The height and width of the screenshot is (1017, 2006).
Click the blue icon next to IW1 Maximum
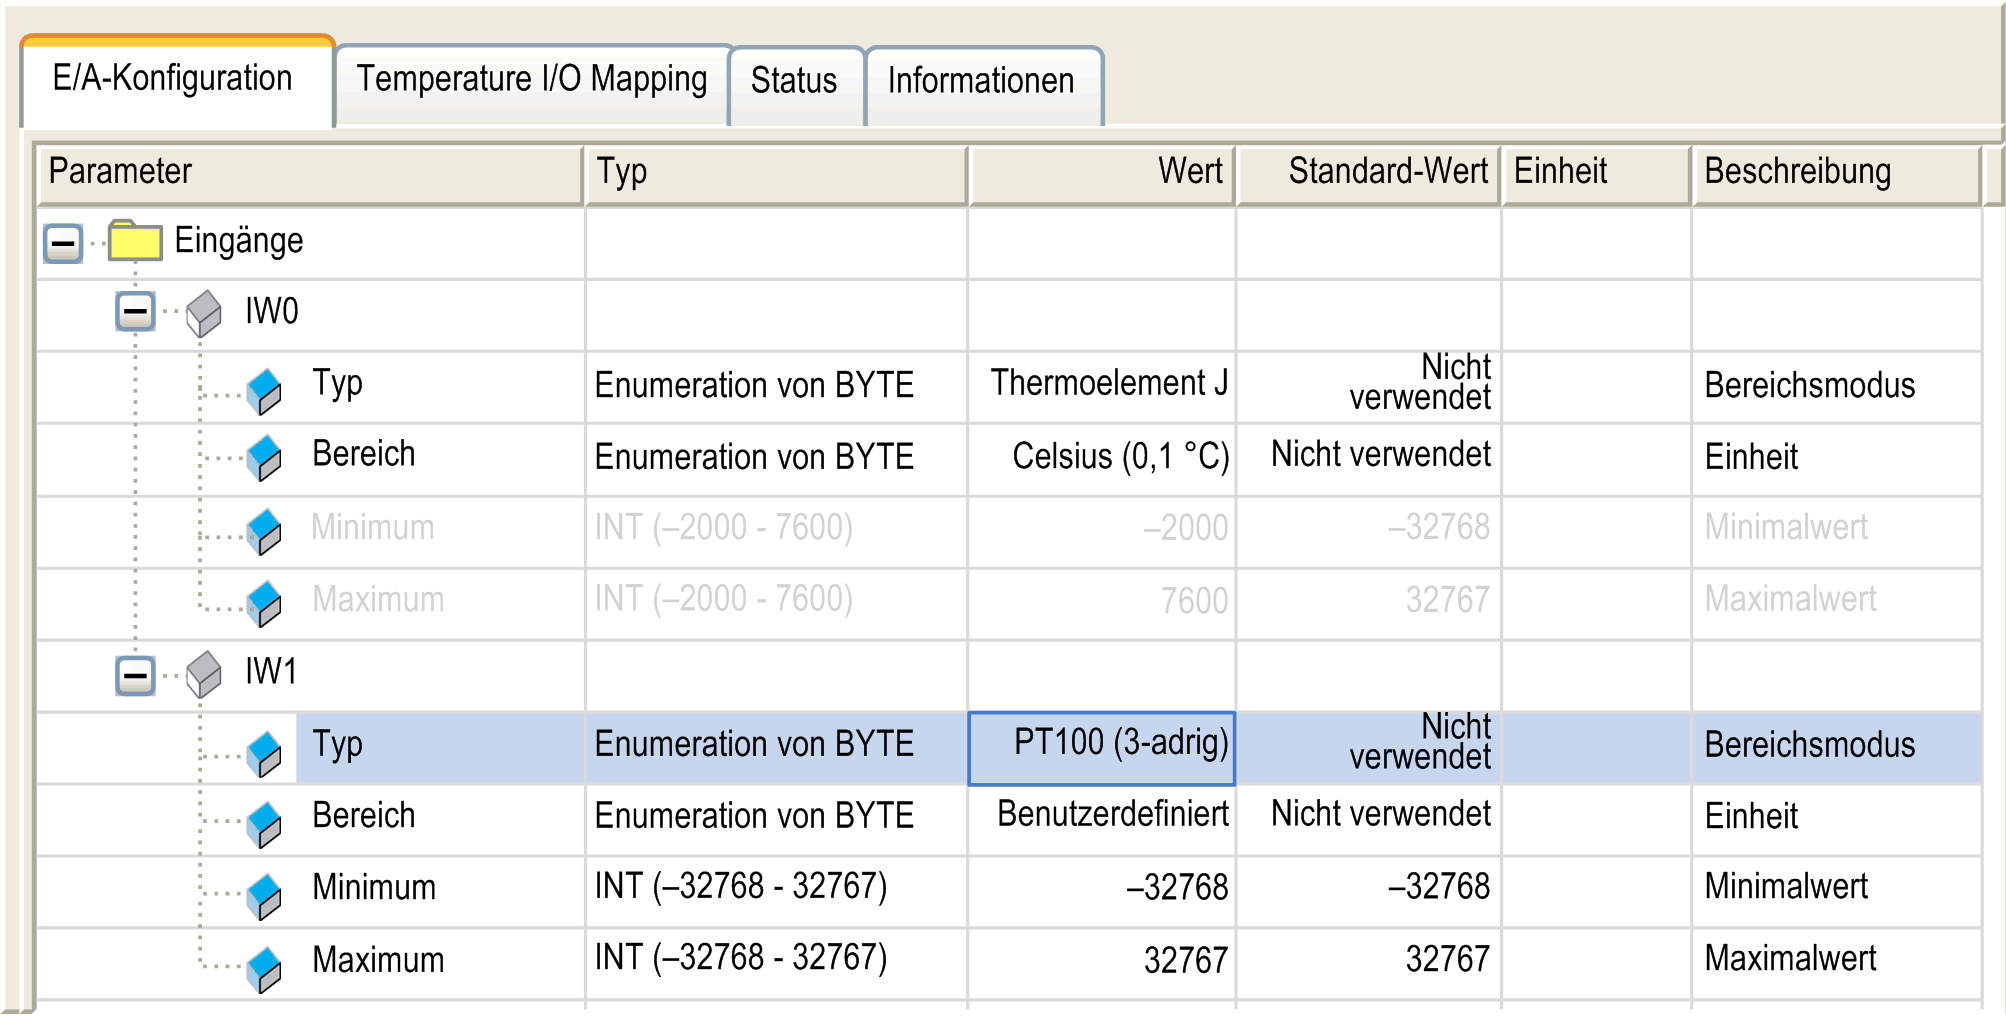click(x=264, y=967)
